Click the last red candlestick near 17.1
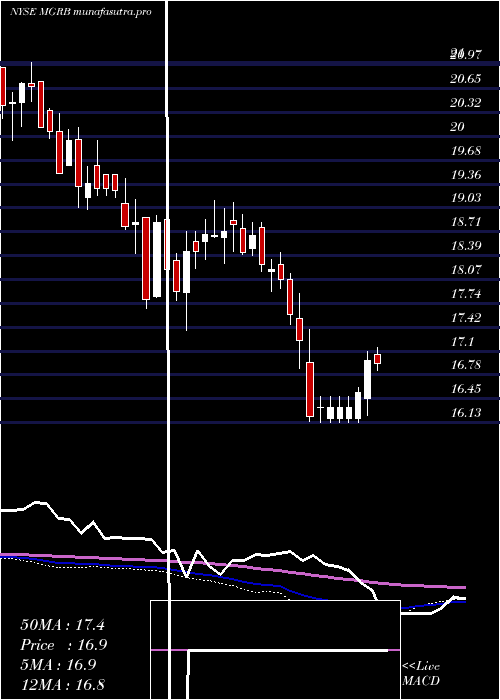Viewport: 500px width, 700px height. (377, 358)
